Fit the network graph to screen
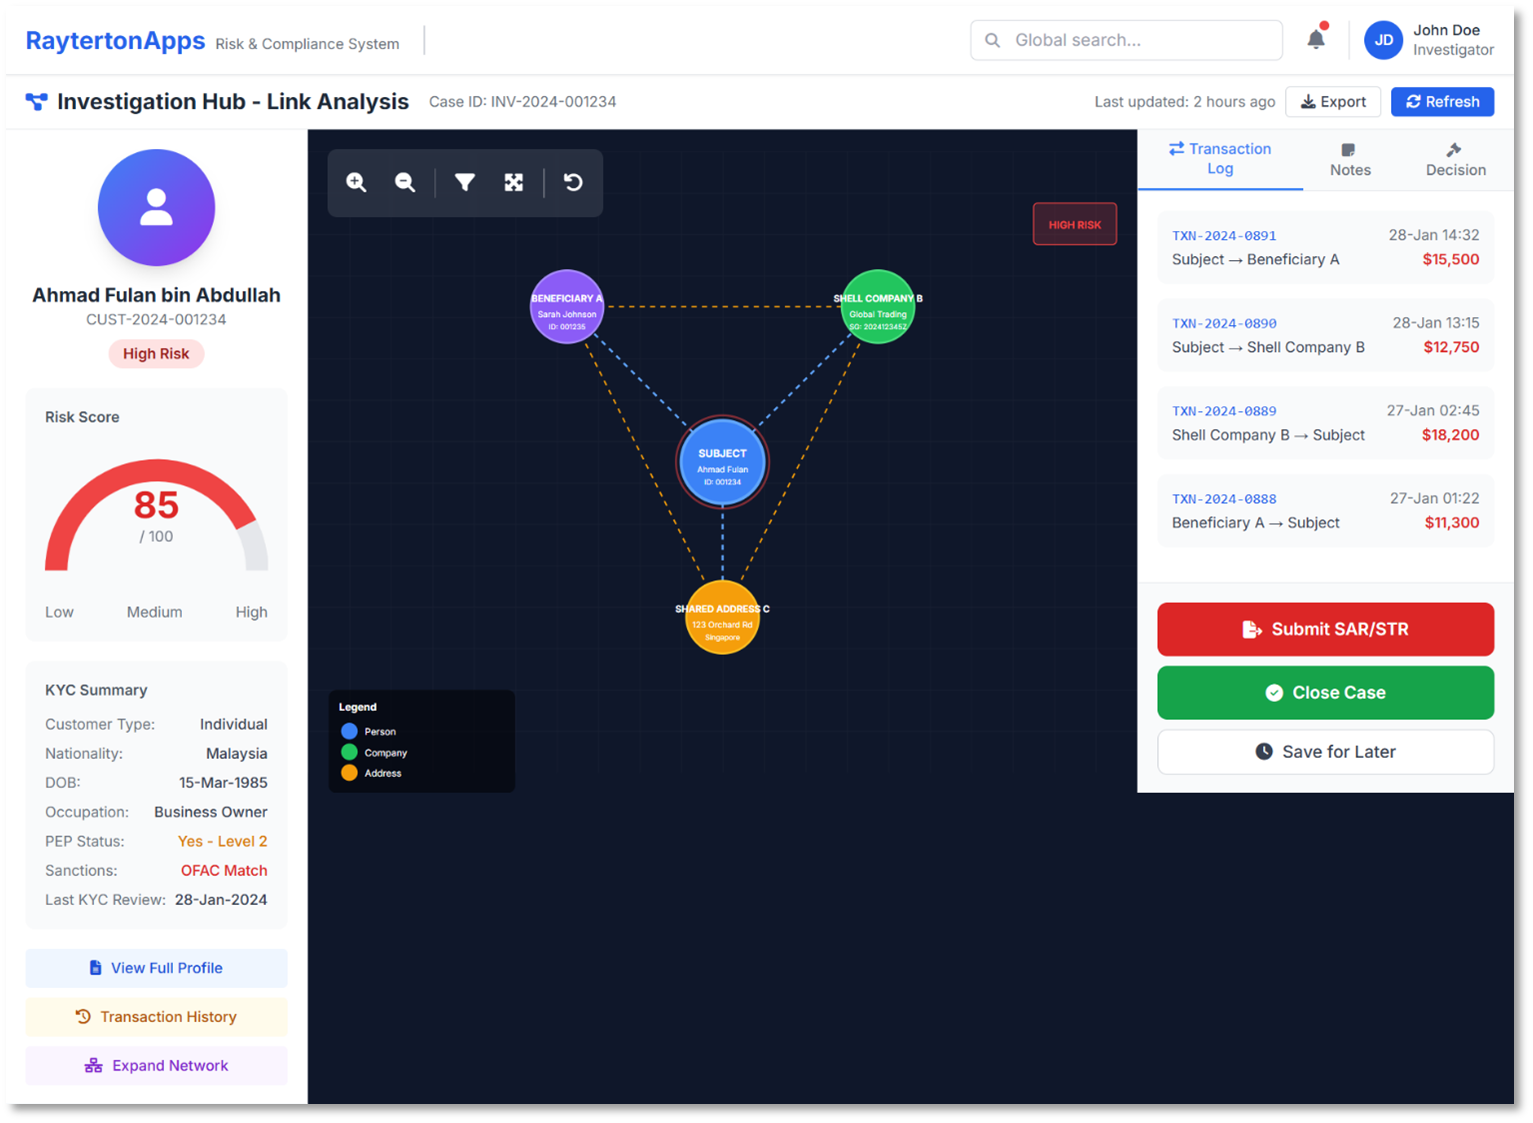This screenshot has width=1533, height=1123. pos(514,182)
